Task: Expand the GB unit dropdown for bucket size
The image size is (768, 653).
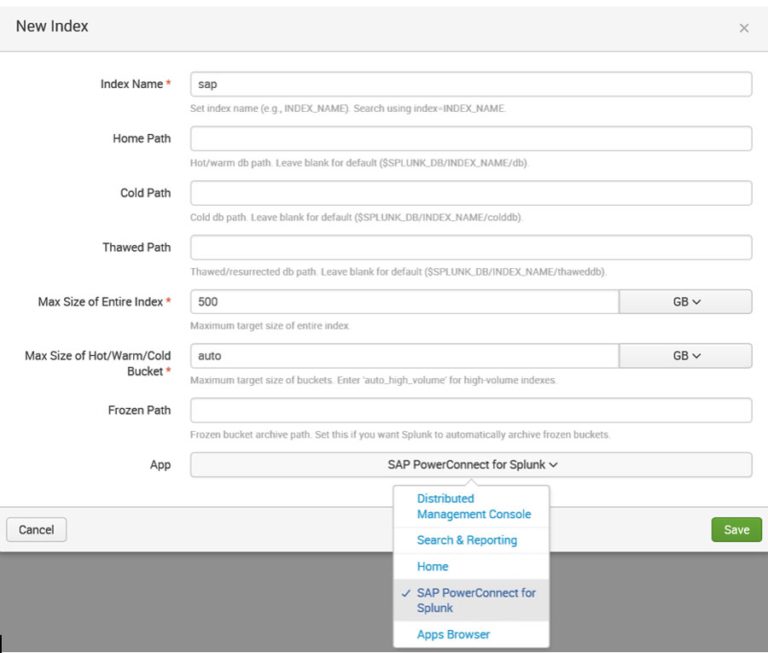Action: click(x=686, y=355)
